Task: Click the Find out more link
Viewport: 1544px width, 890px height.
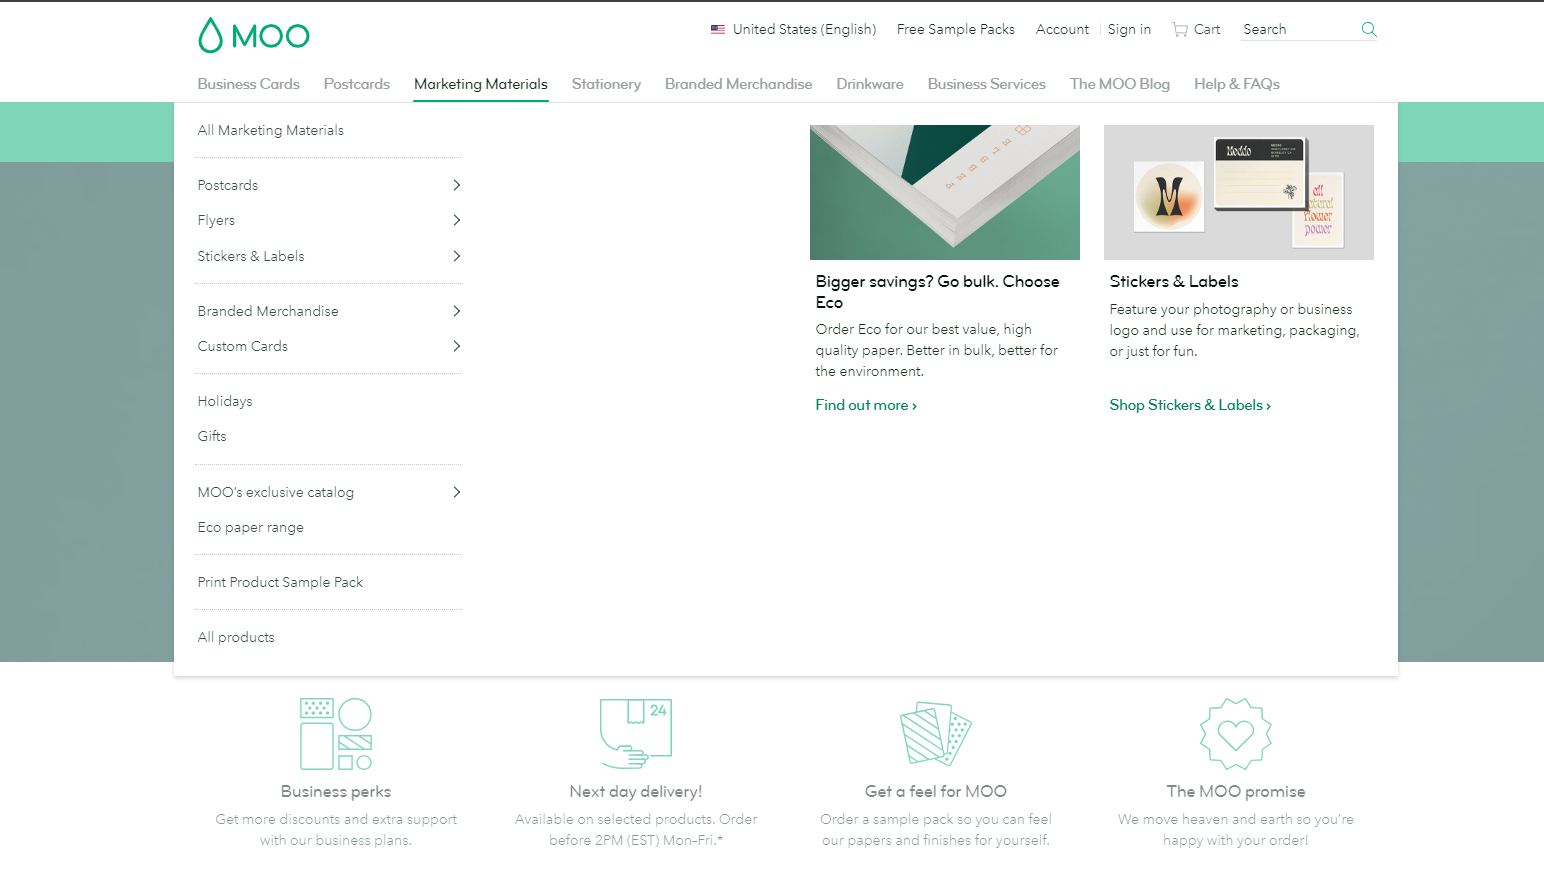Action: 866,405
